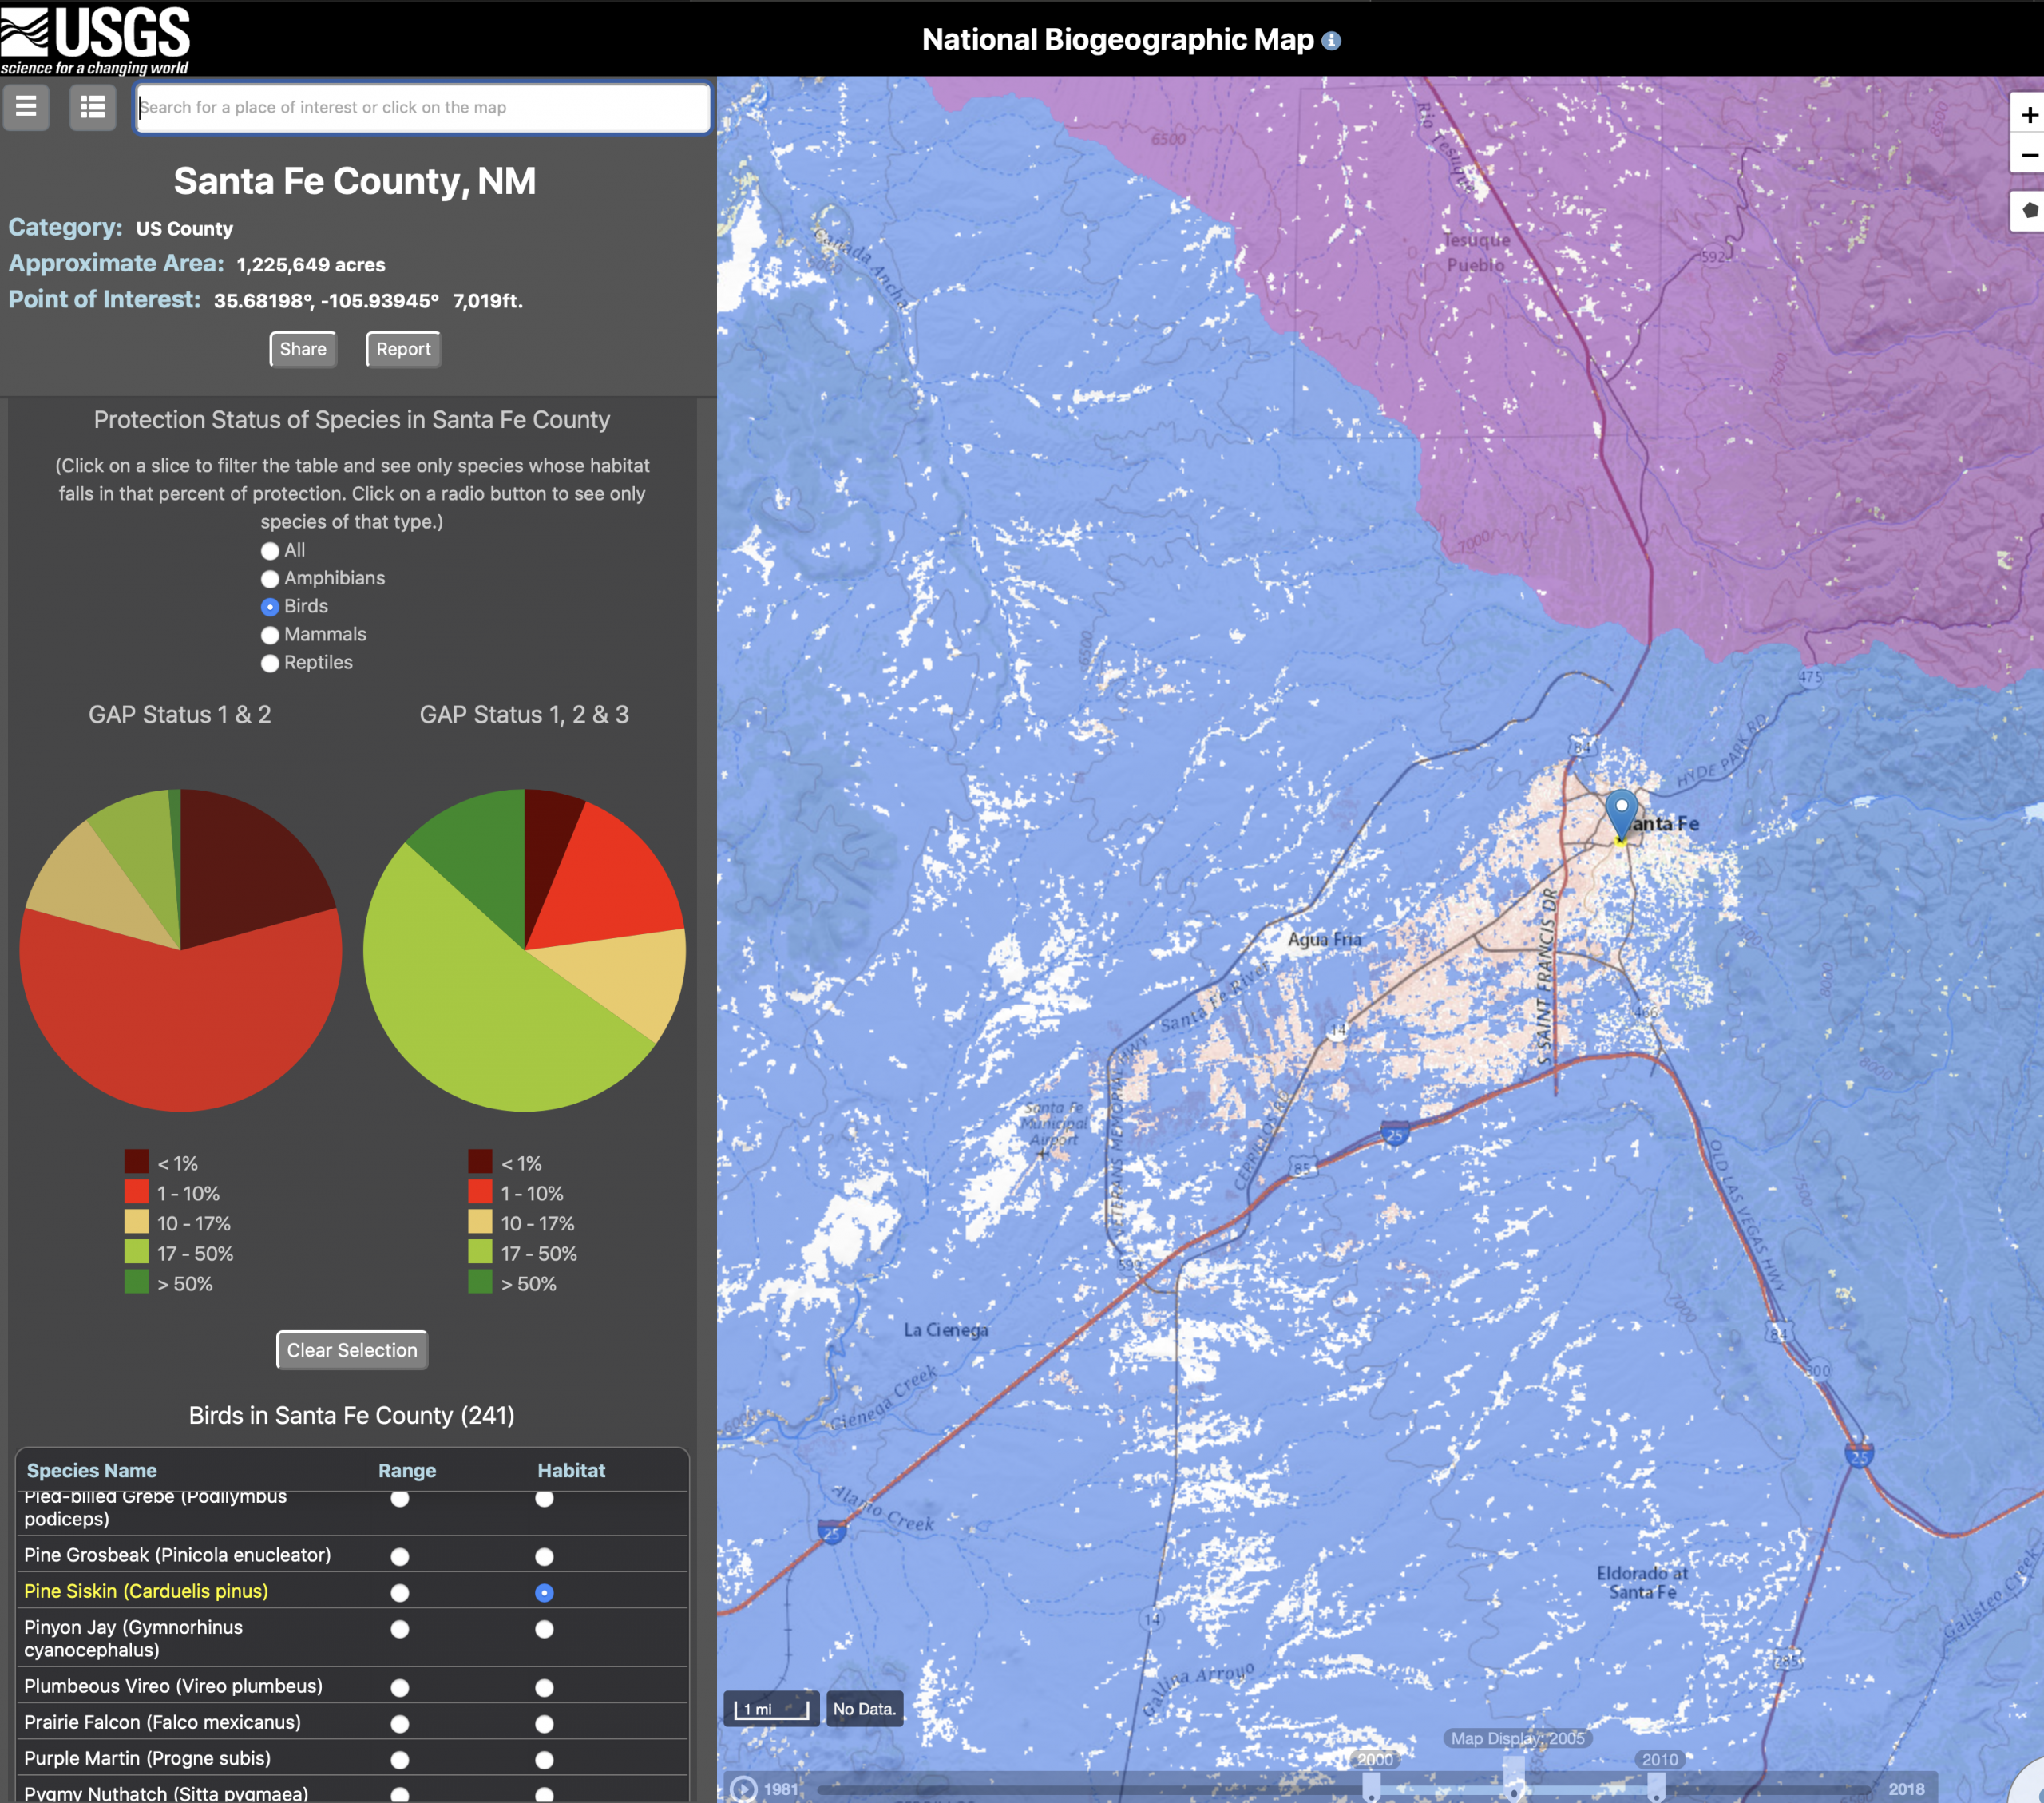The image size is (2044, 1803).
Task: Open the Report button
Action: coord(403,349)
